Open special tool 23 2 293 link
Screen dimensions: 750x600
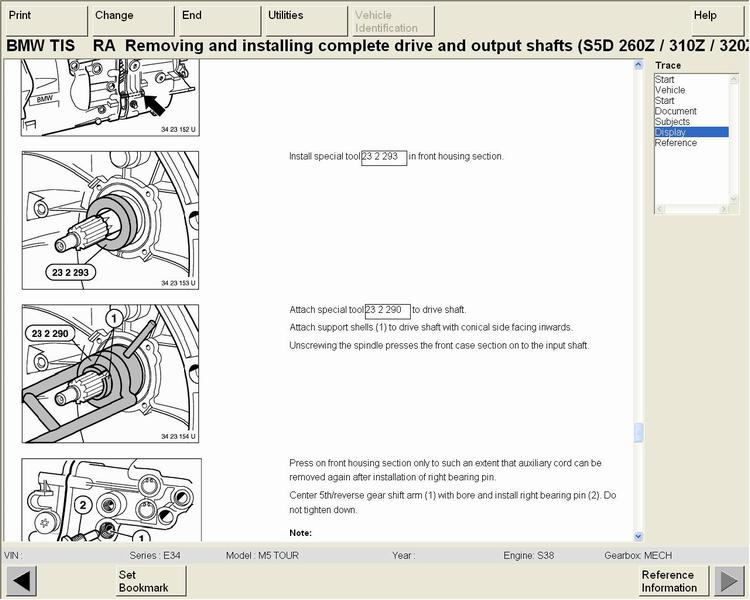[384, 157]
